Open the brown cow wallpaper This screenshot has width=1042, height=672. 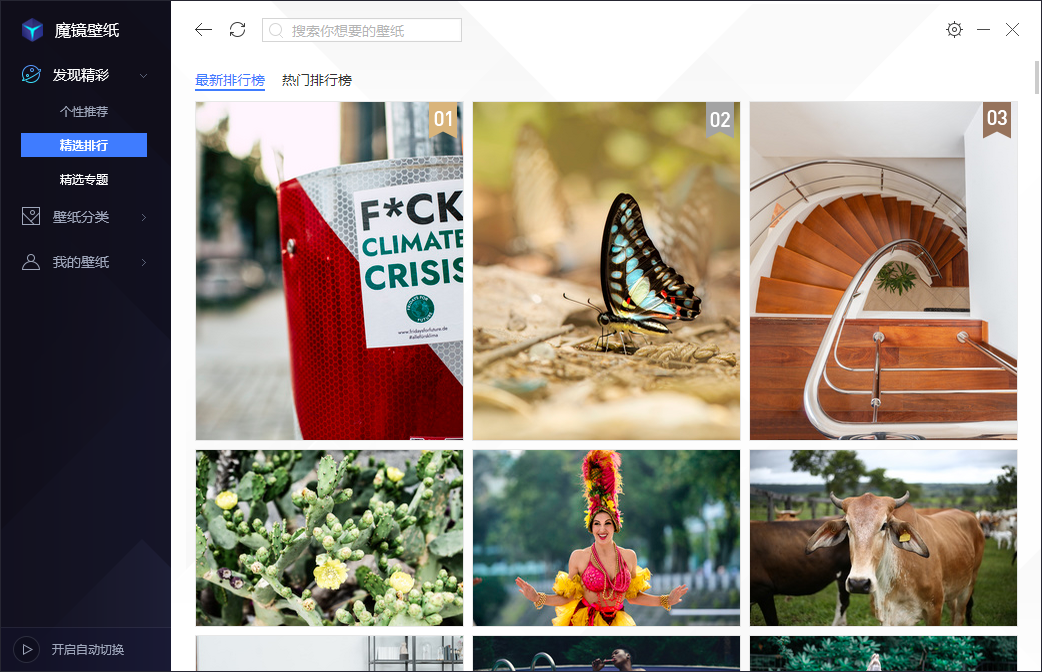[x=883, y=538]
